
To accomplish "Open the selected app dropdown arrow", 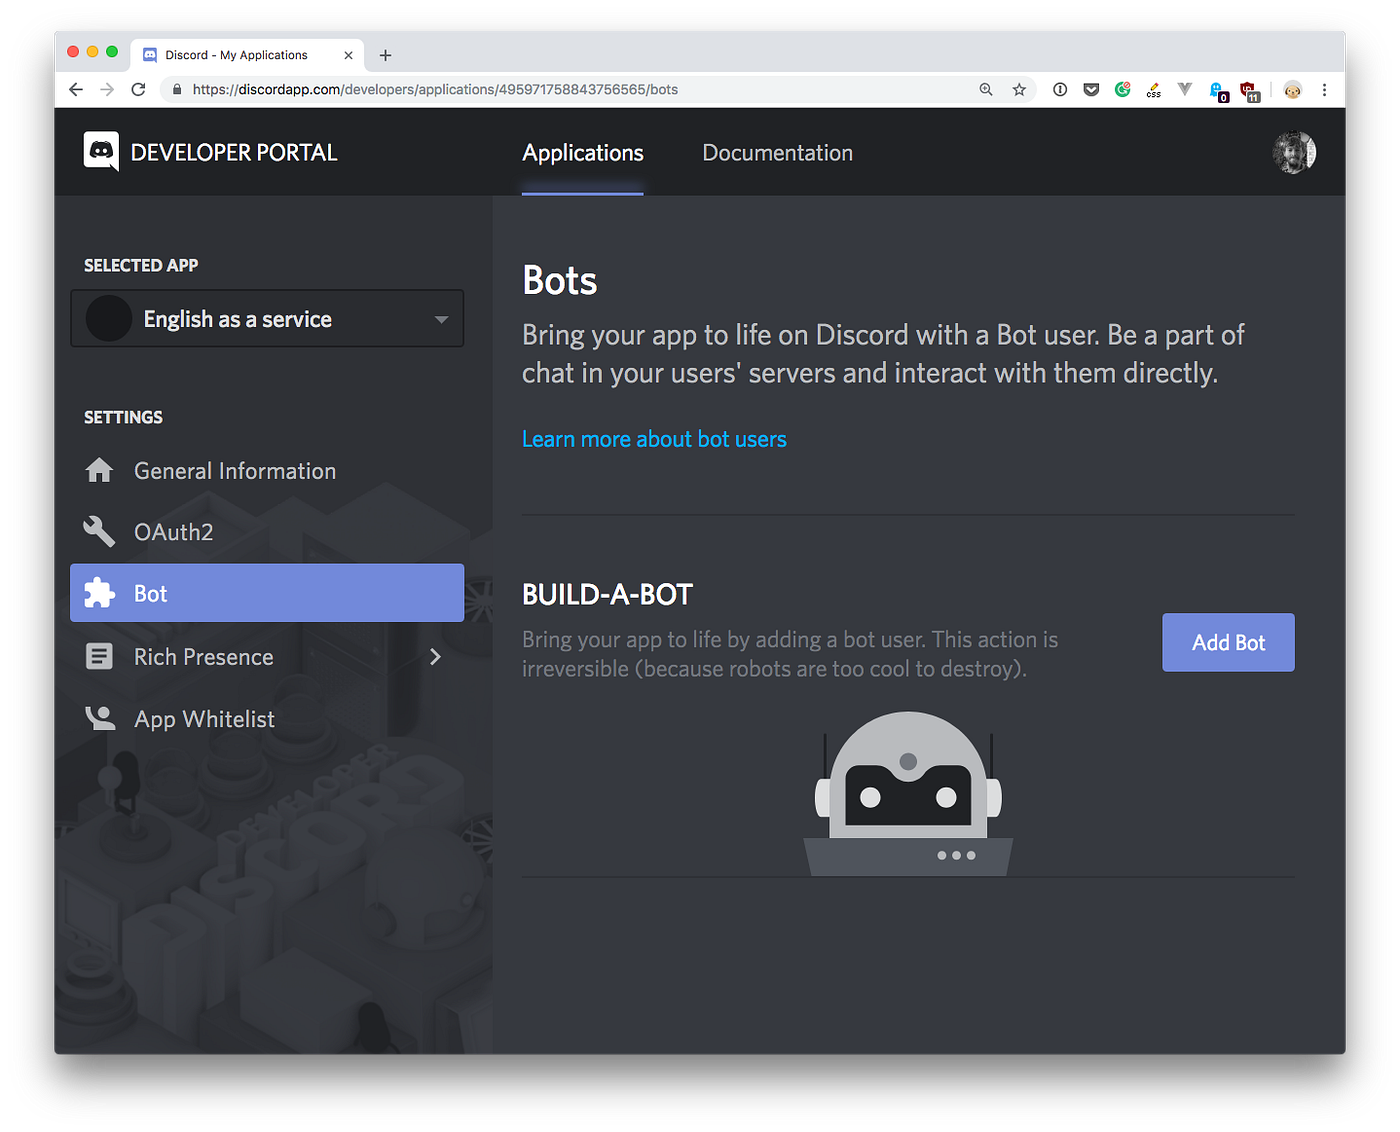I will [441, 319].
